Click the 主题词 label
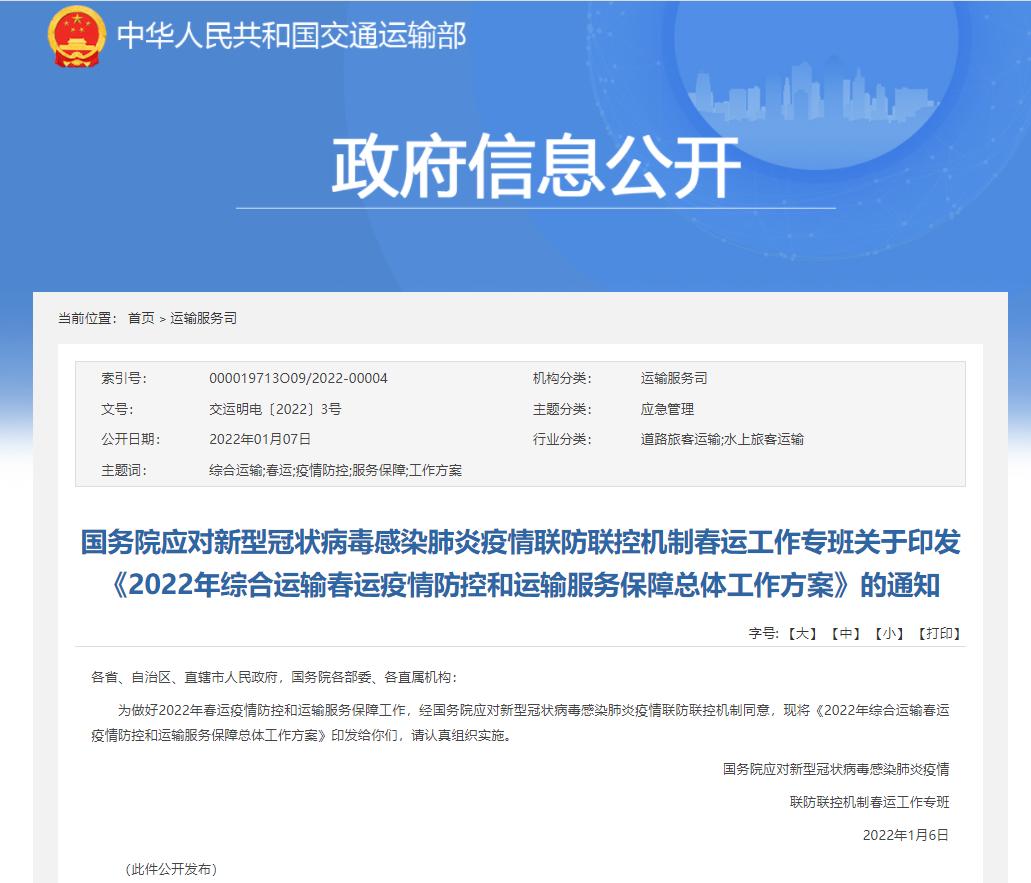The image size is (1031, 883). (124, 470)
